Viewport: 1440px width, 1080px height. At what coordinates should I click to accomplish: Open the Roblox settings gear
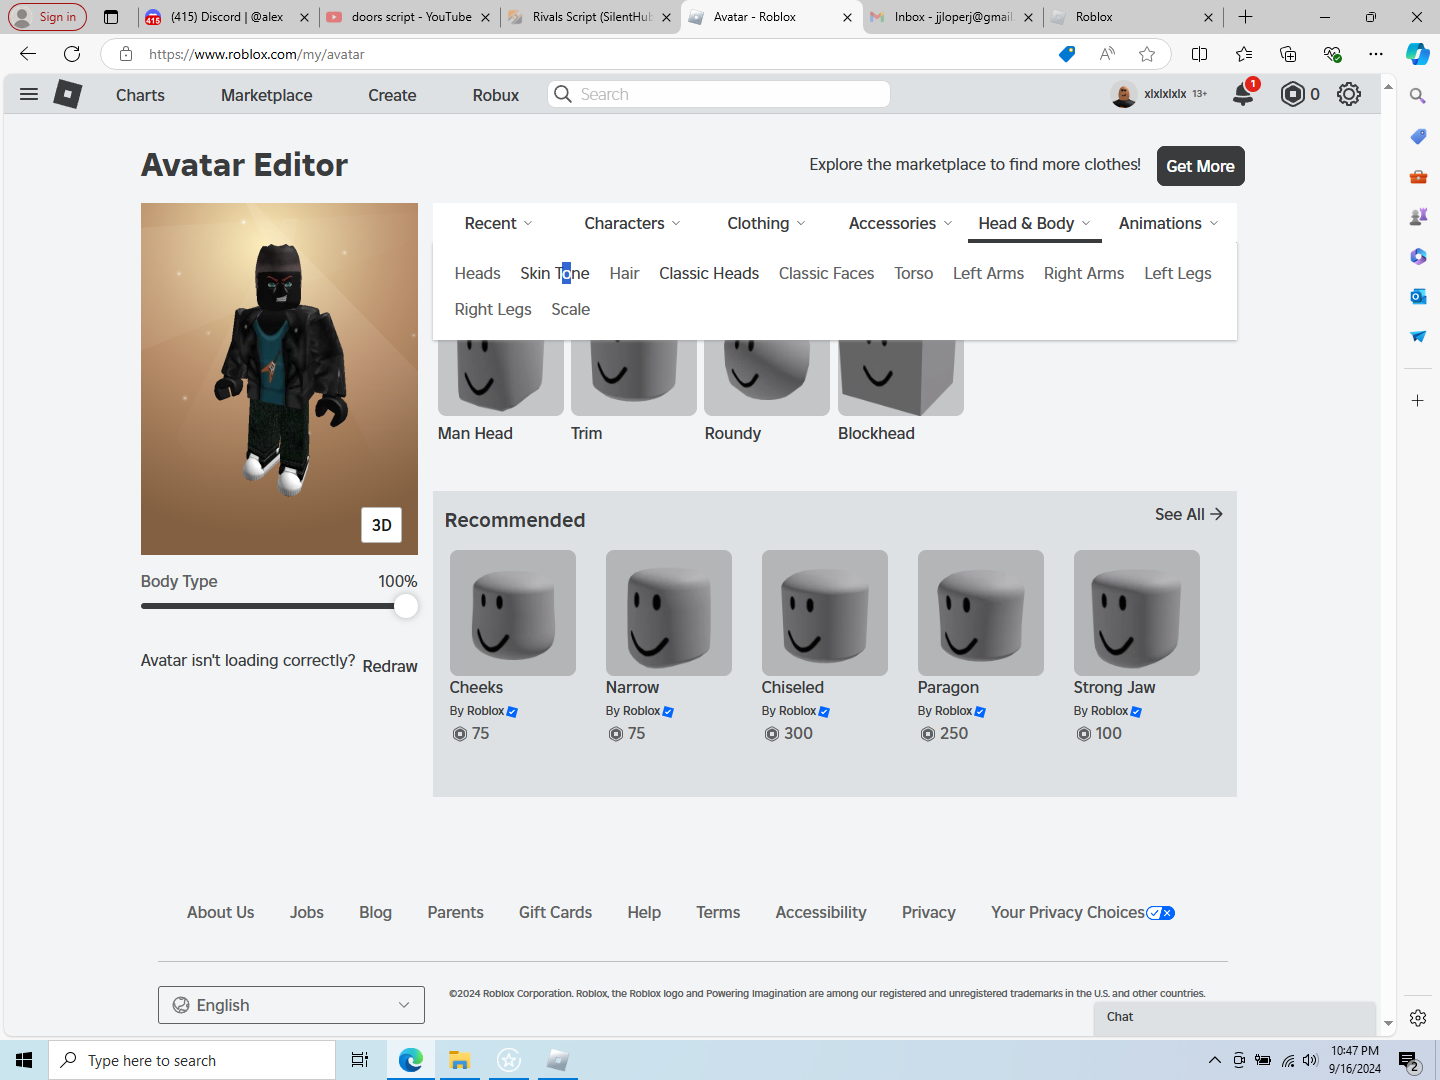pyautogui.click(x=1349, y=94)
